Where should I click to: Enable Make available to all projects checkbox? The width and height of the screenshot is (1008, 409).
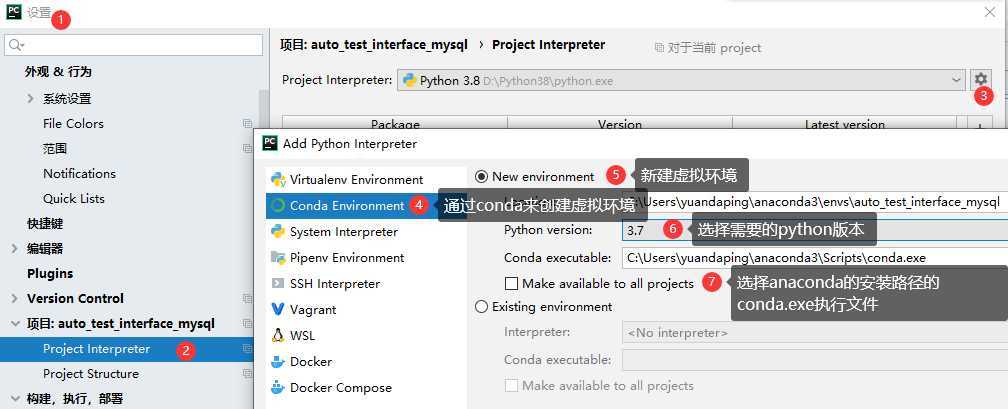[x=512, y=284]
